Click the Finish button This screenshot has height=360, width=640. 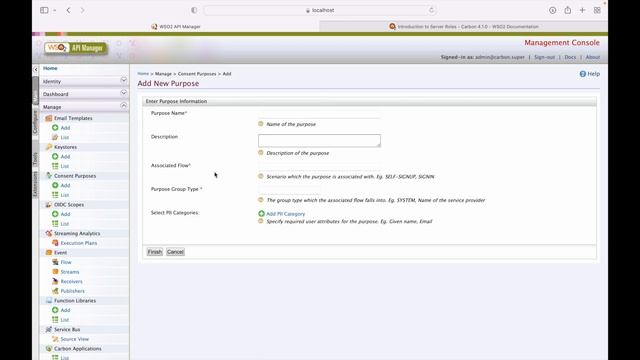tap(155, 252)
